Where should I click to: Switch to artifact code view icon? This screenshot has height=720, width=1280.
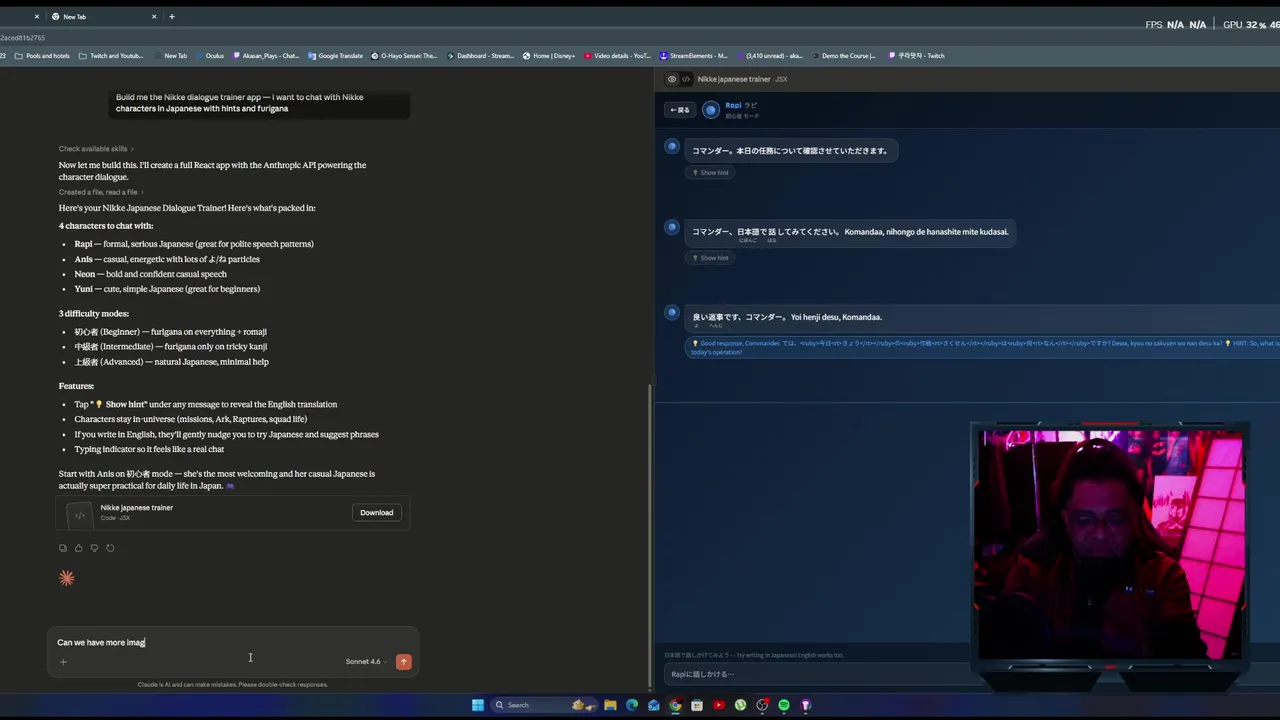[x=686, y=79]
